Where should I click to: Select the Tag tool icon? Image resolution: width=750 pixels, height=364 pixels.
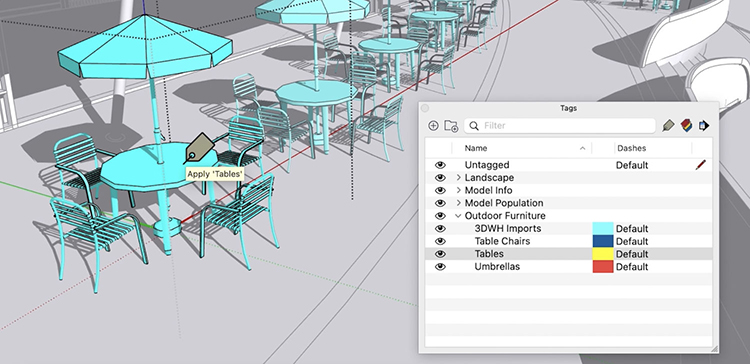(x=668, y=126)
